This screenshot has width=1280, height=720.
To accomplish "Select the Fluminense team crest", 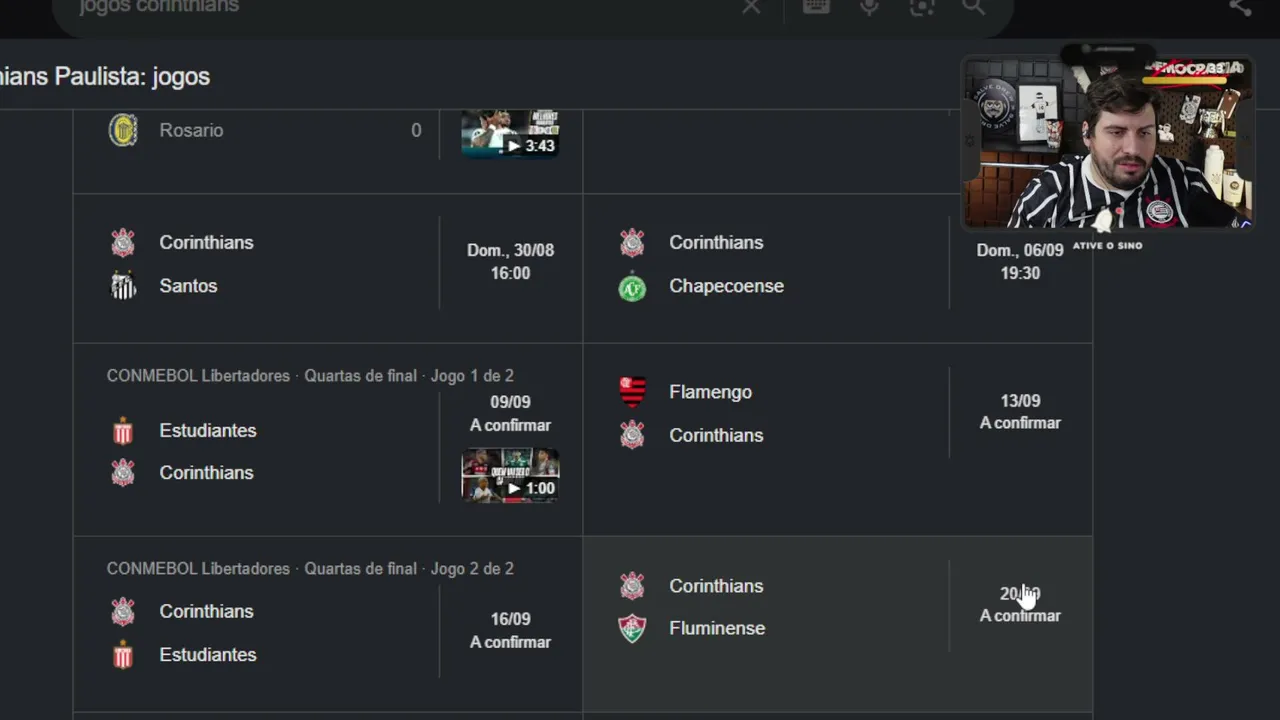I will [632, 629].
